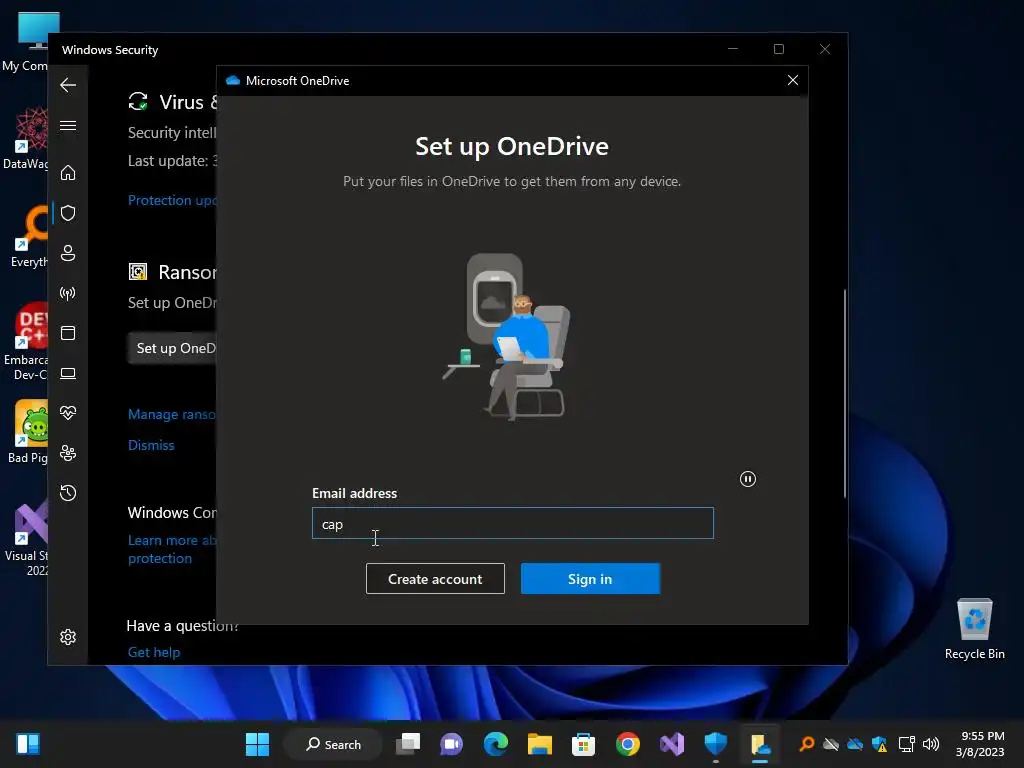The height and width of the screenshot is (768, 1024).
Task: Go back in Windows Security
Action: 68,85
